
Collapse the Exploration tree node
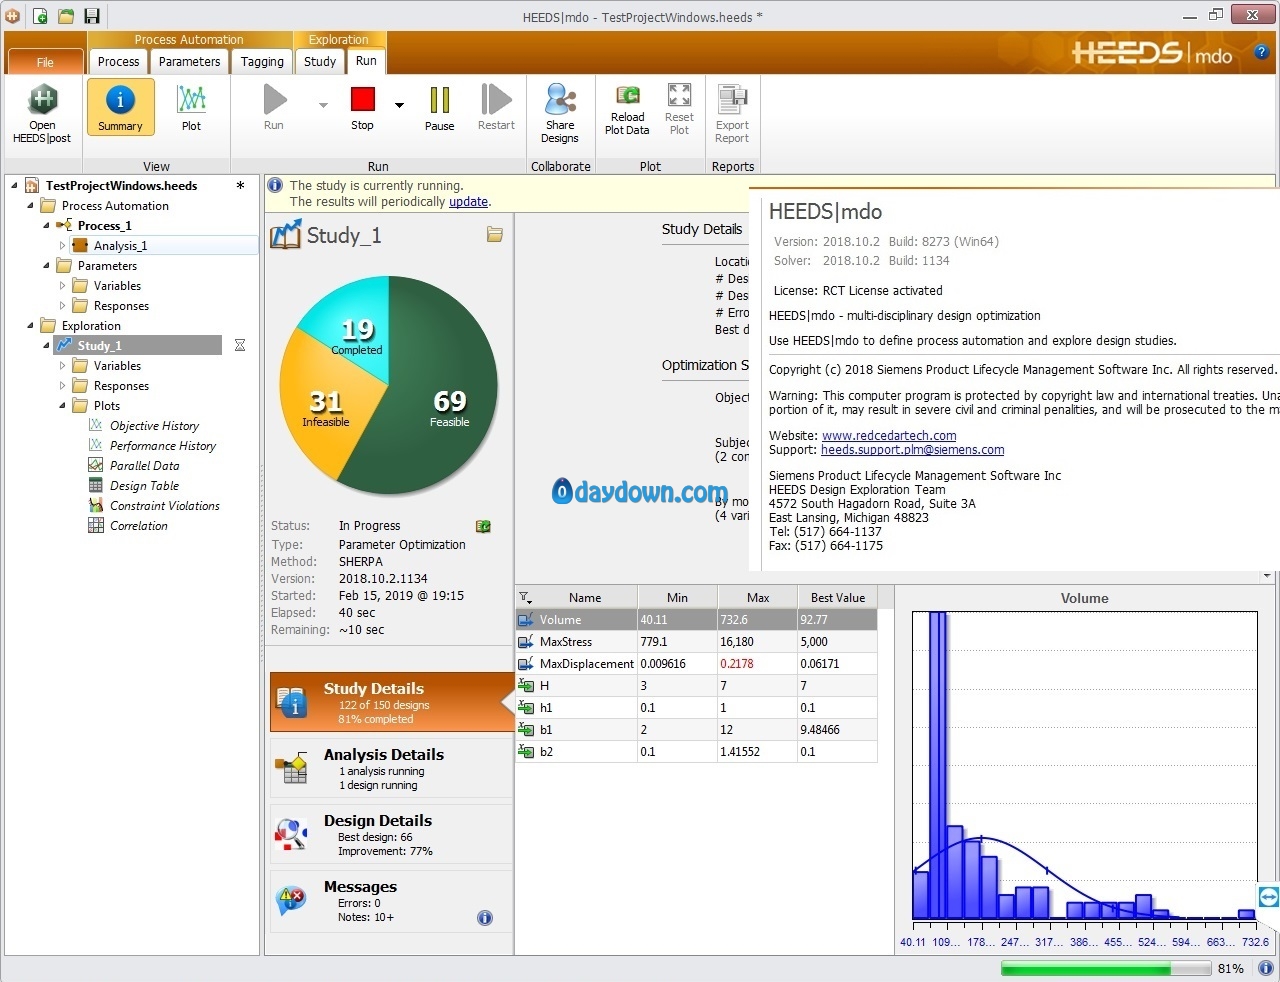[x=30, y=325]
